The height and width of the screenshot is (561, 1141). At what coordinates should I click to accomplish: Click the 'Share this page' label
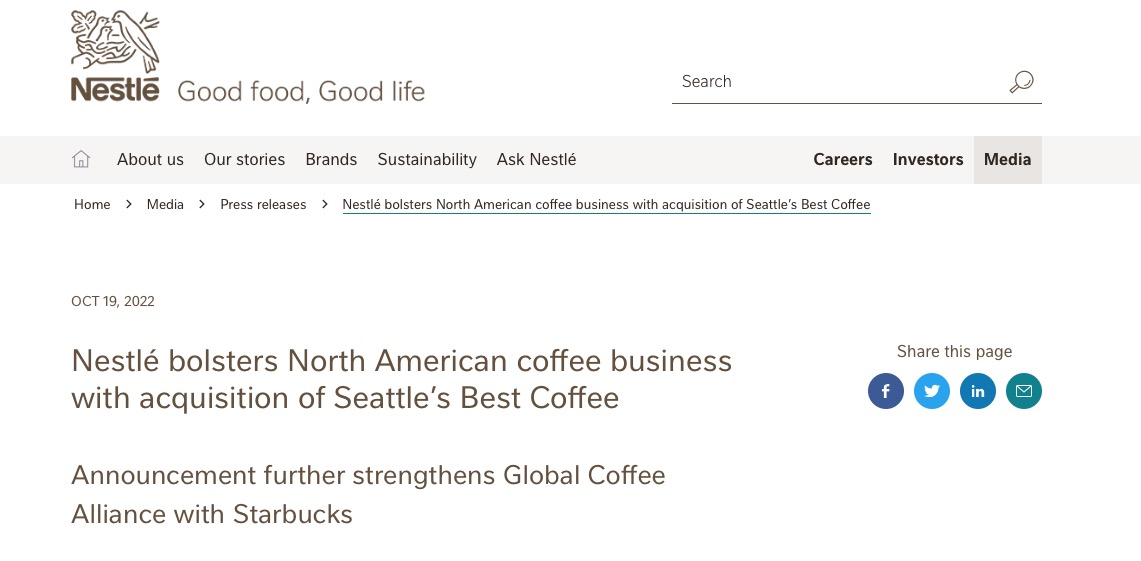954,351
